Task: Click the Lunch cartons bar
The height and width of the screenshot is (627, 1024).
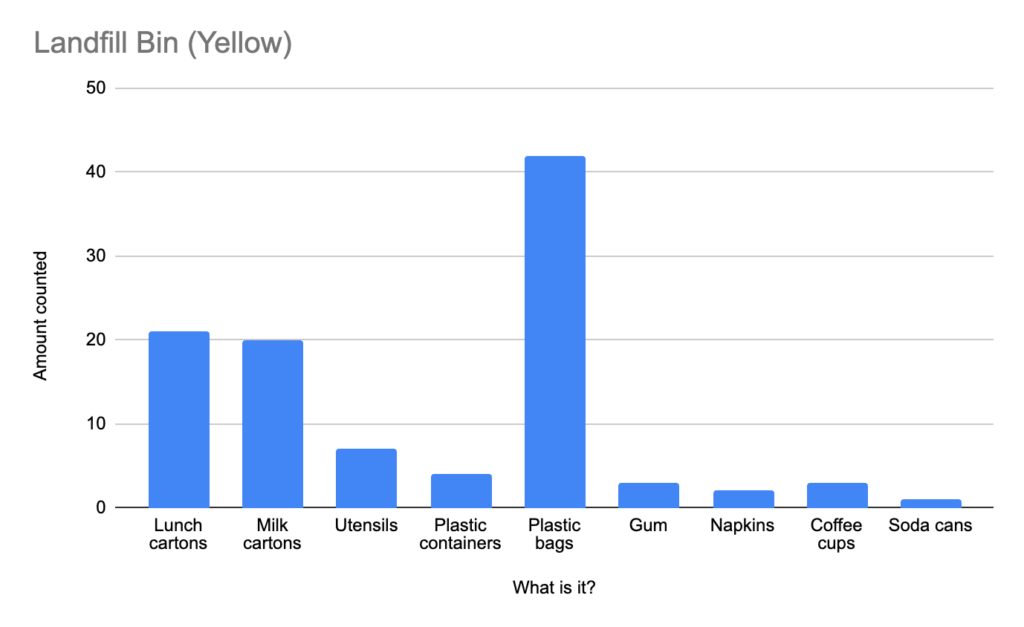Action: tap(179, 419)
